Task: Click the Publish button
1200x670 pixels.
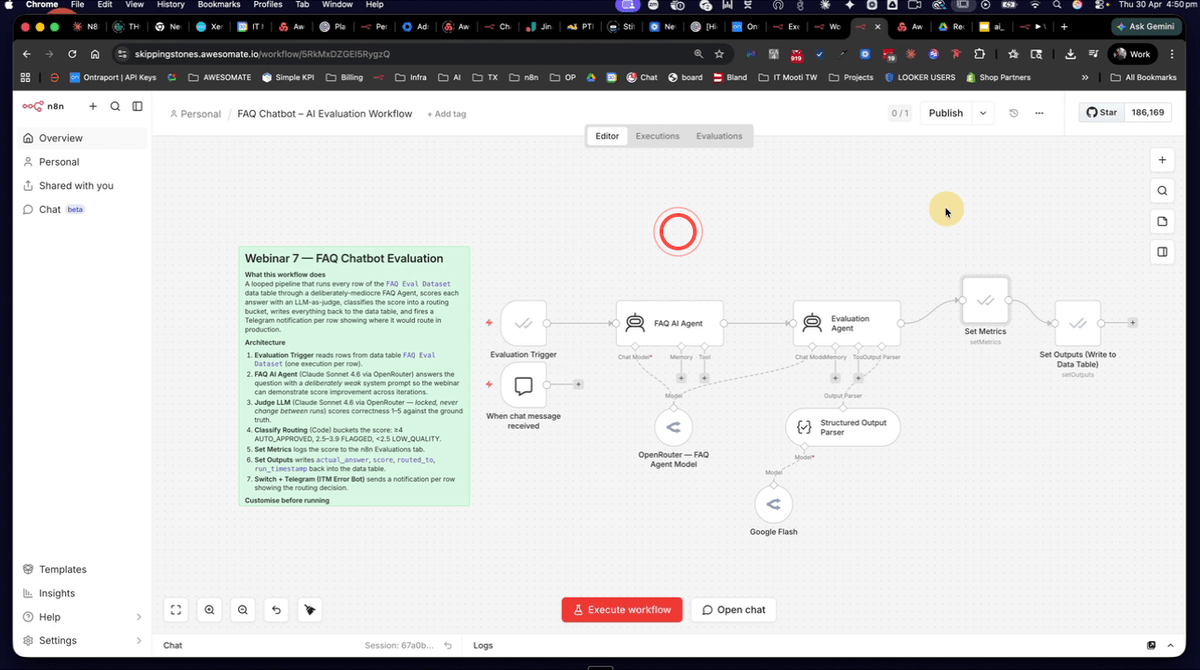Action: tap(945, 113)
